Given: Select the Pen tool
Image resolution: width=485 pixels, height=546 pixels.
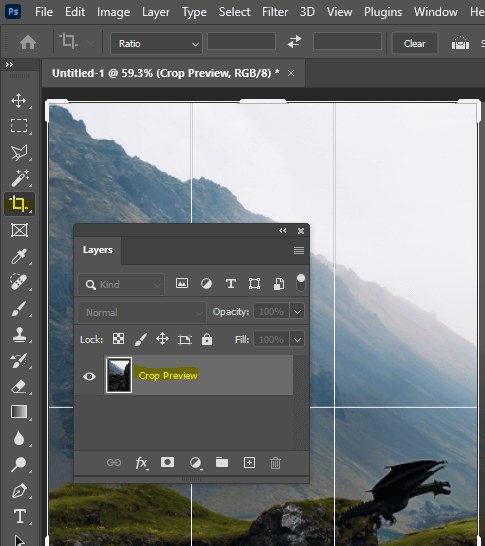Looking at the screenshot, I should point(19,490).
